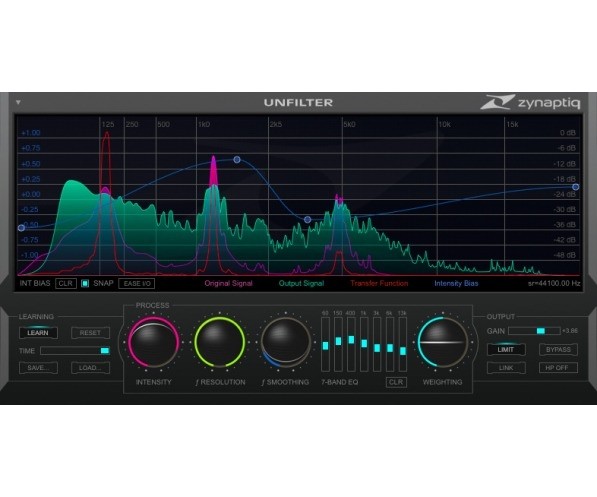Click the 1k band EQ slider handle

364,344
